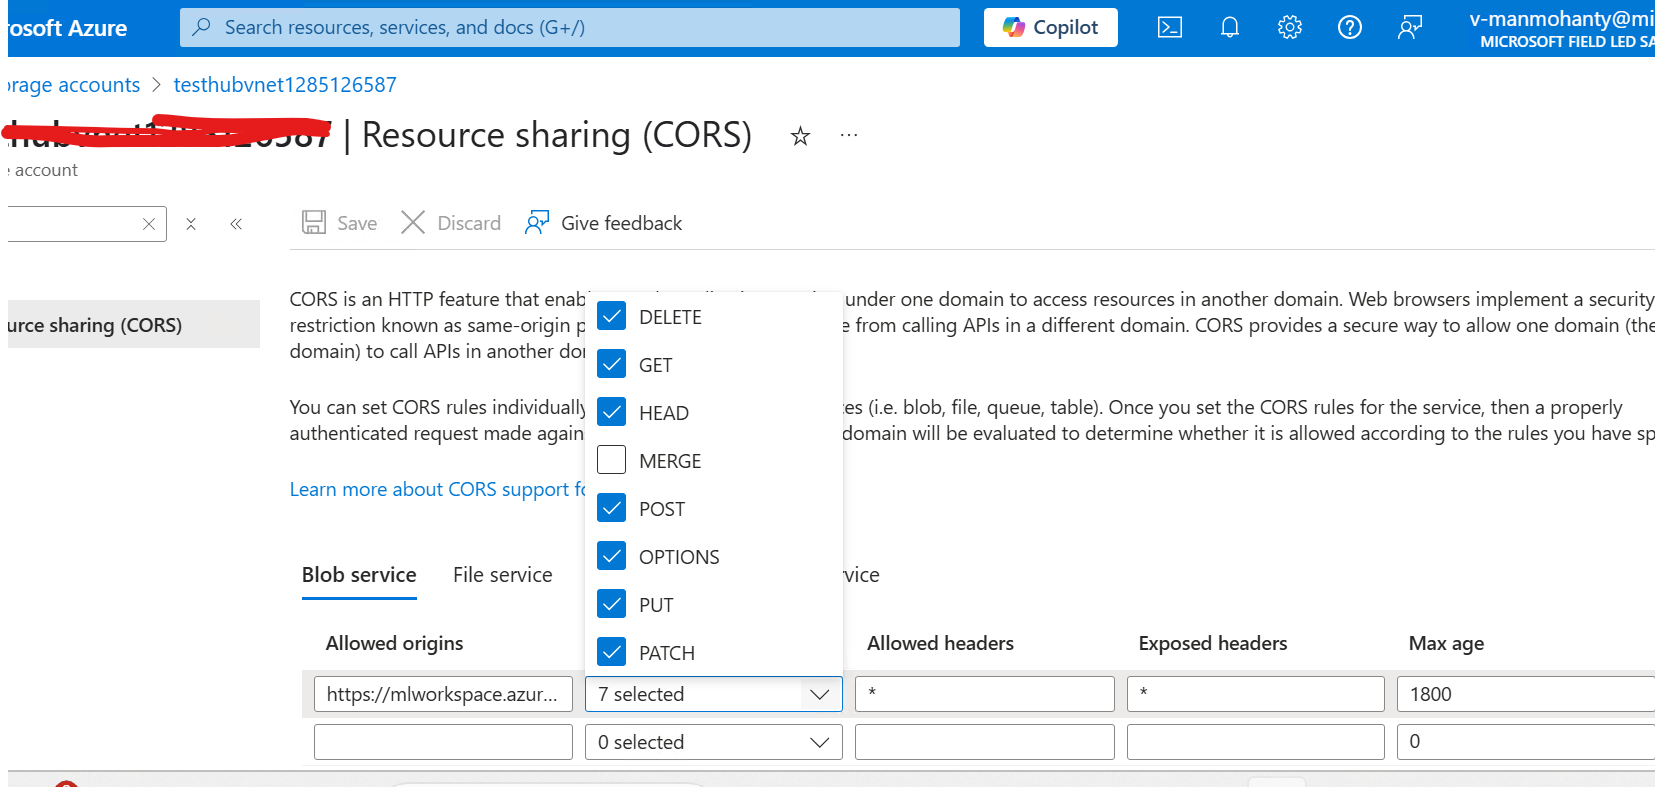Image resolution: width=1655 pixels, height=787 pixels.
Task: Click the empty Allowed origins field
Action: (x=443, y=742)
